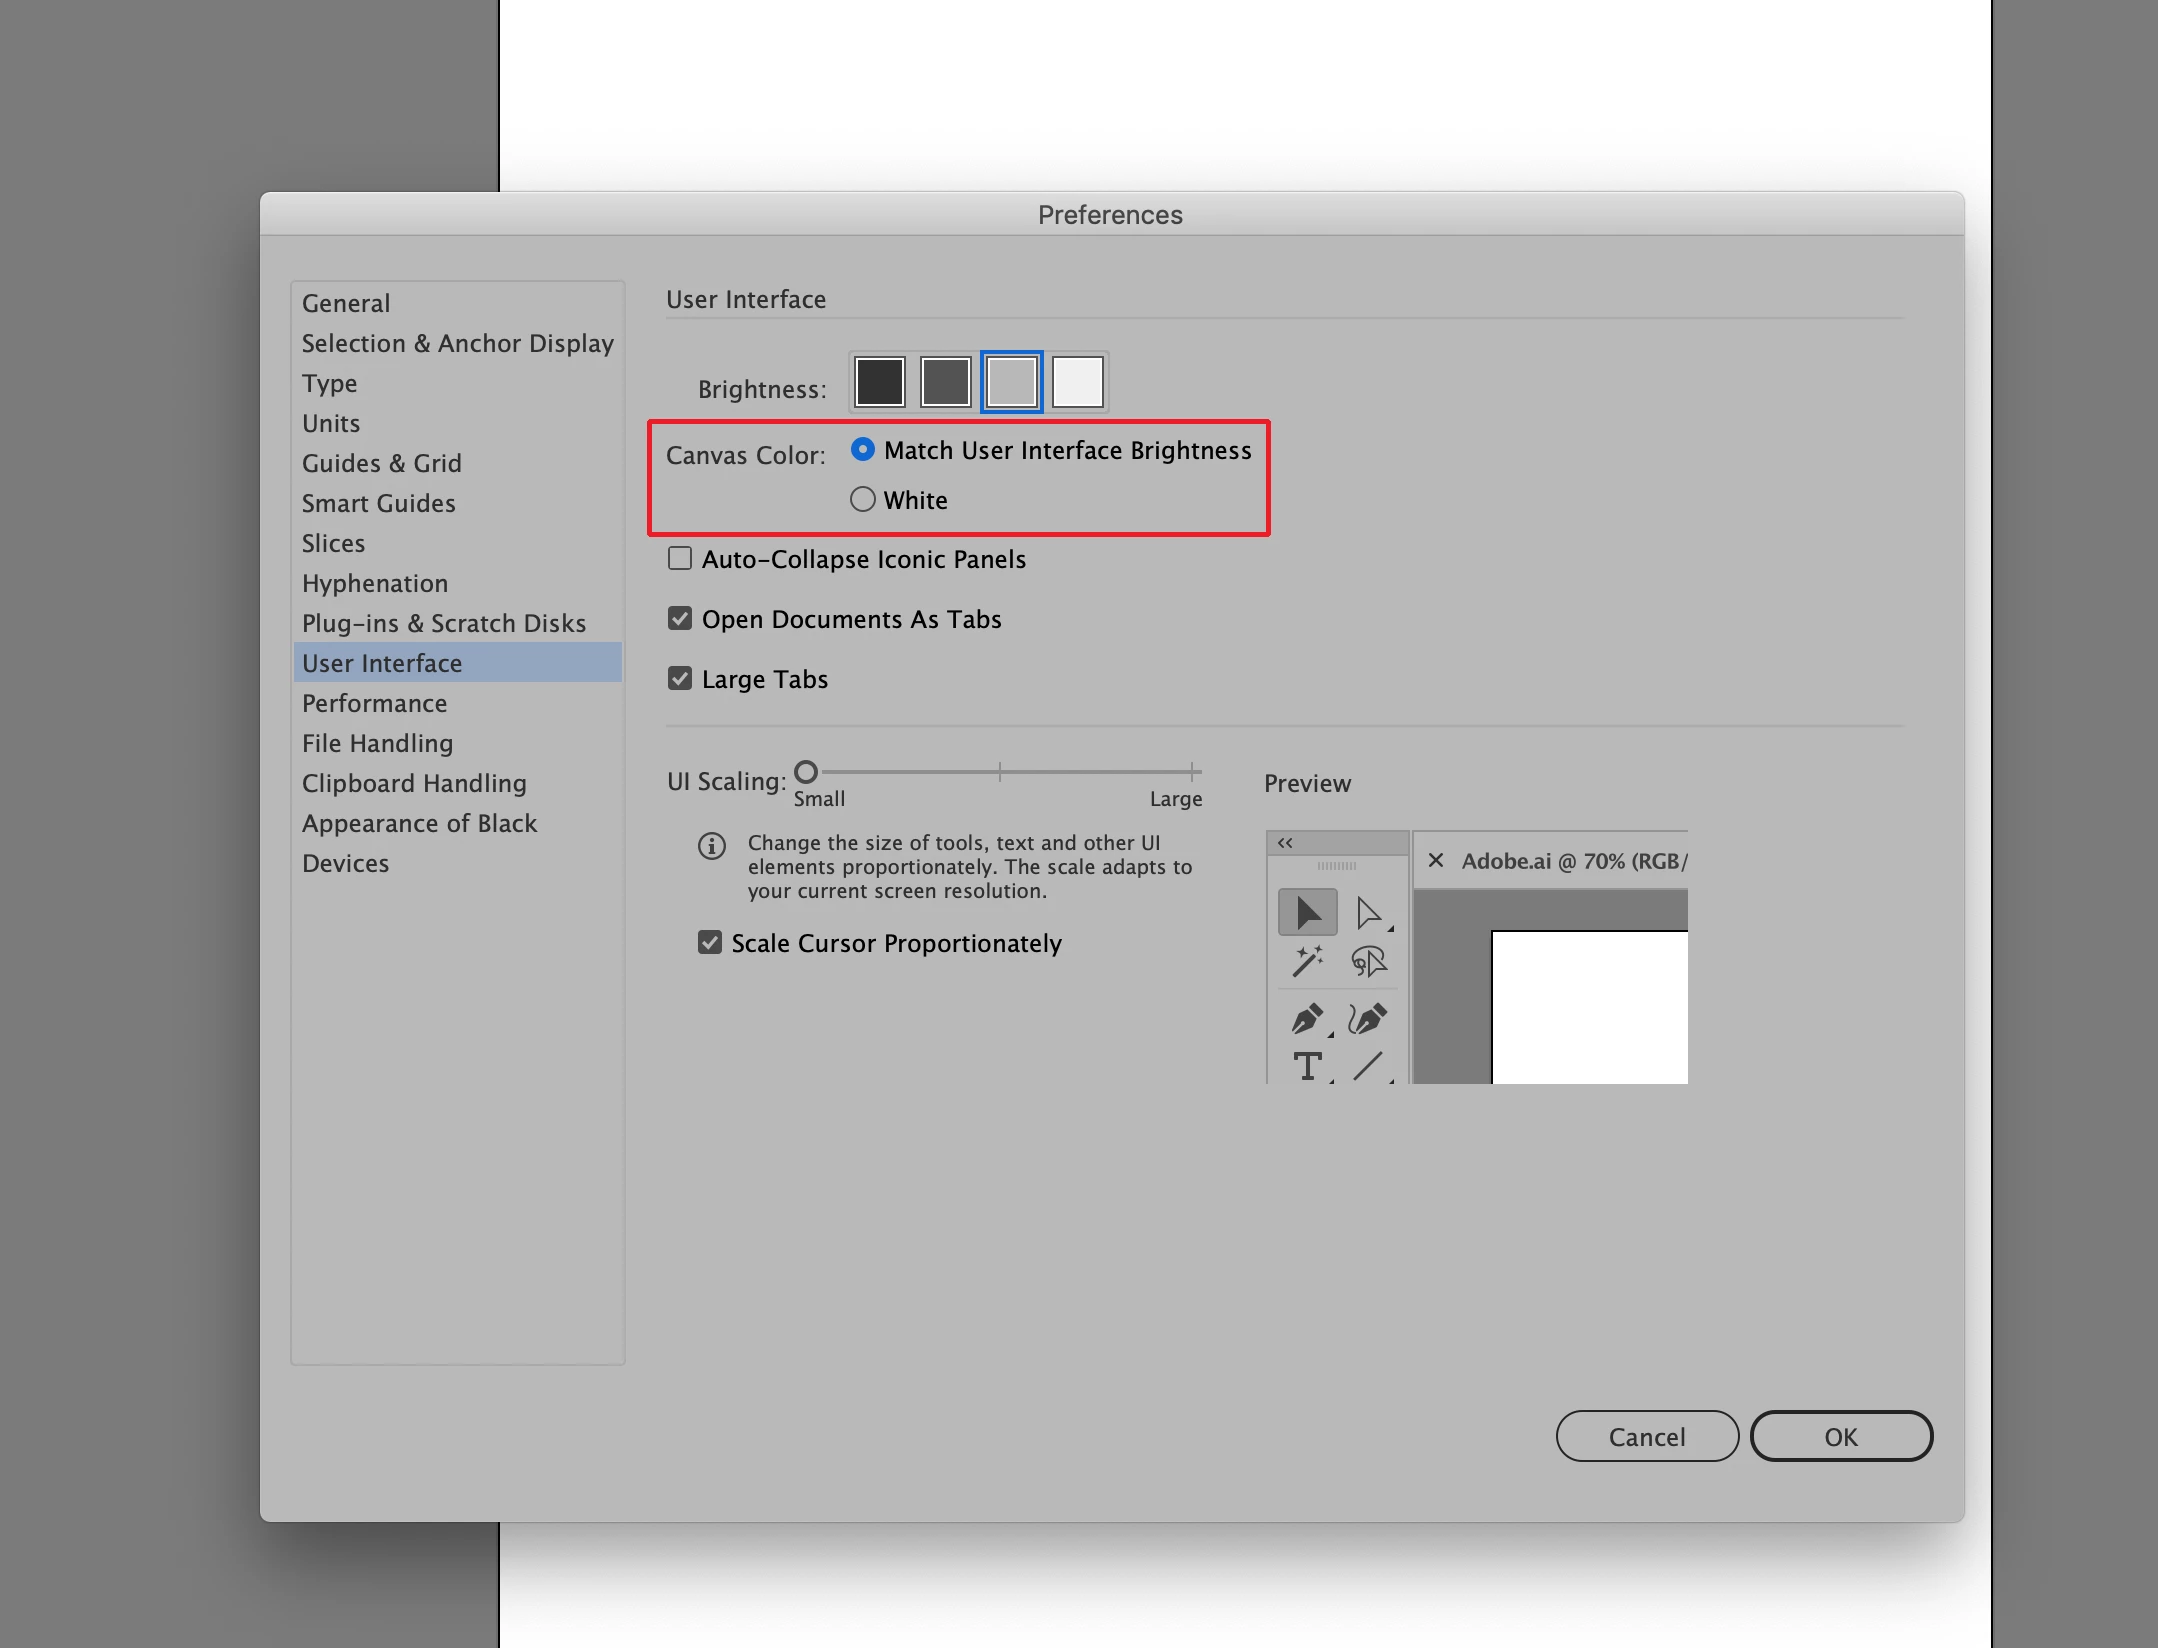Open the Performance preferences section
The height and width of the screenshot is (1648, 2158).
coord(374,703)
